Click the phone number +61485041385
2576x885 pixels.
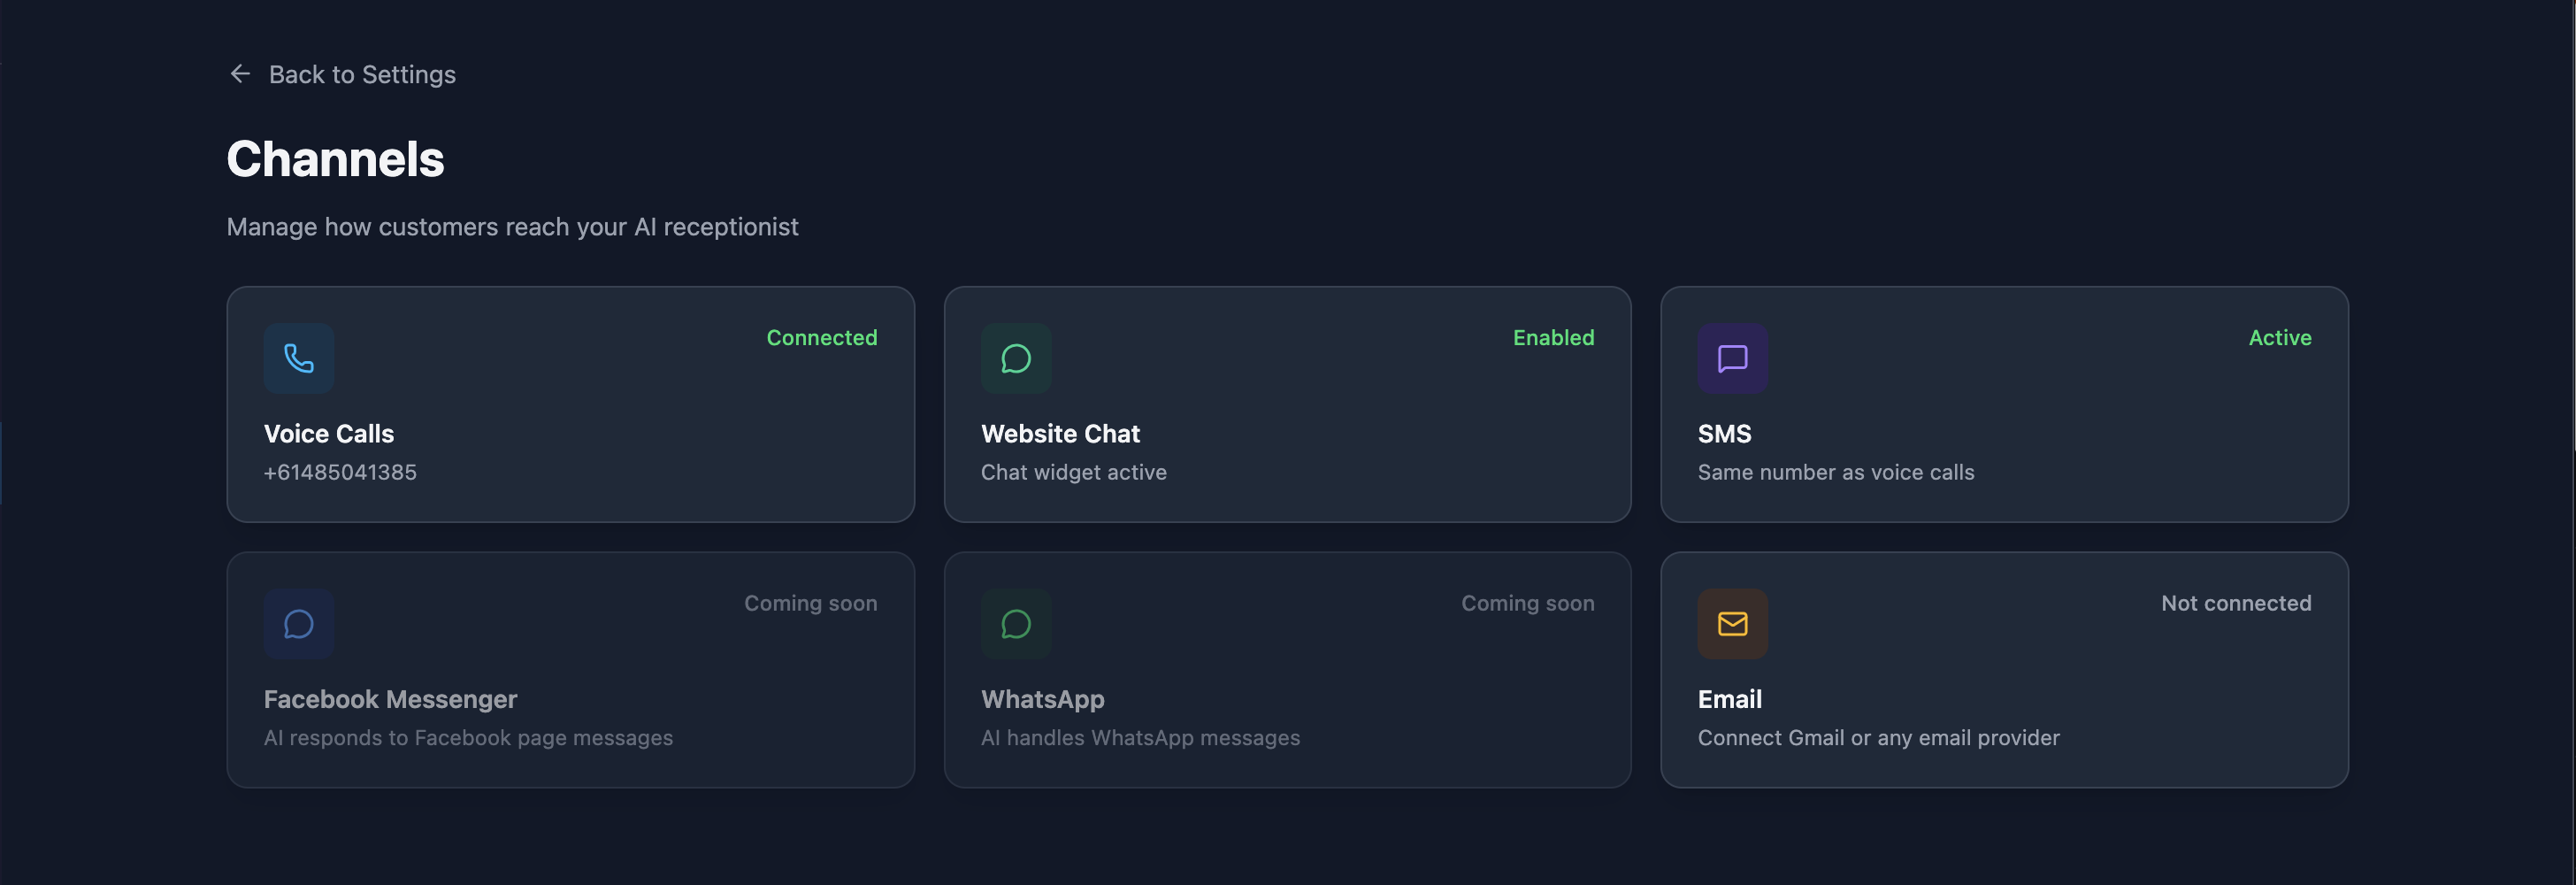340,471
